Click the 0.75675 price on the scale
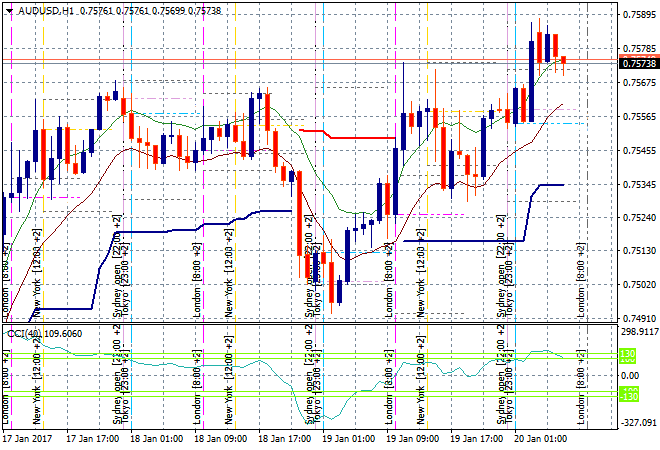 [638, 83]
